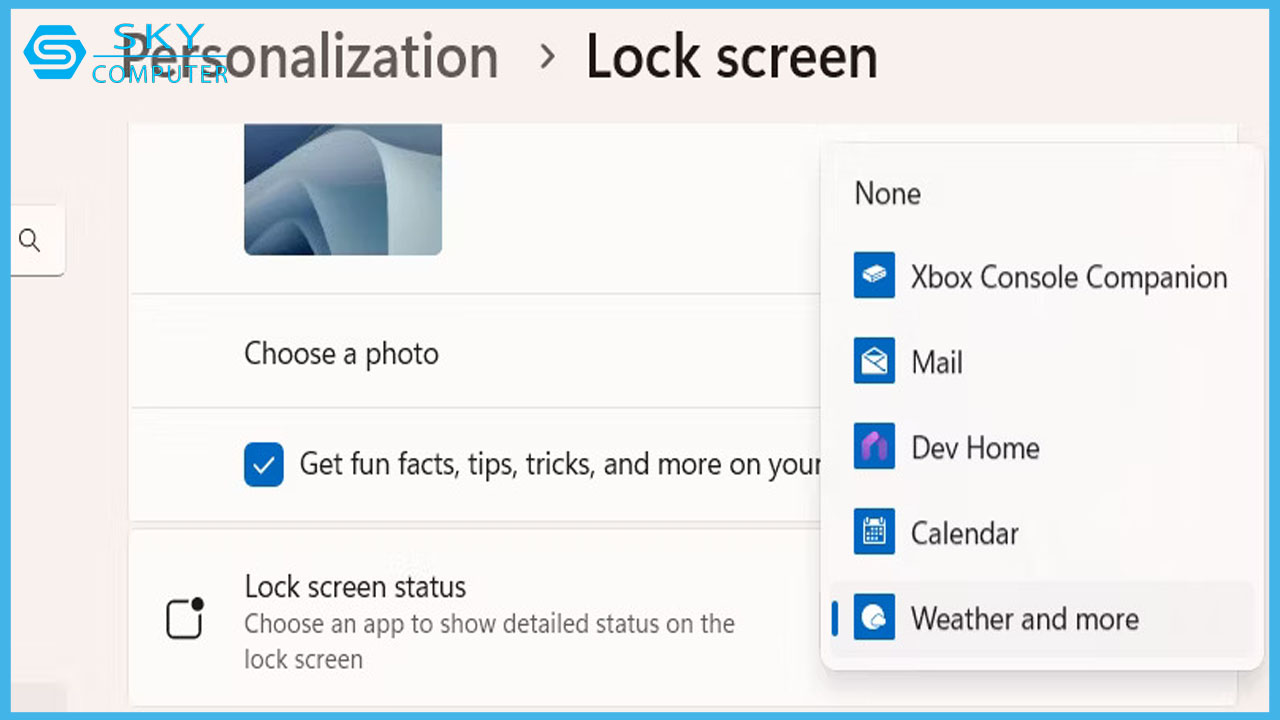Open search using the magnifier icon
Screen dimensions: 1280x720
[x=30, y=240]
